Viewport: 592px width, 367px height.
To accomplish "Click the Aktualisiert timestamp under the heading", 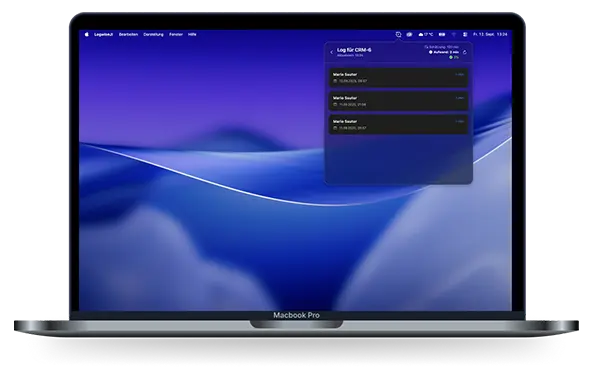I will click(x=350, y=55).
